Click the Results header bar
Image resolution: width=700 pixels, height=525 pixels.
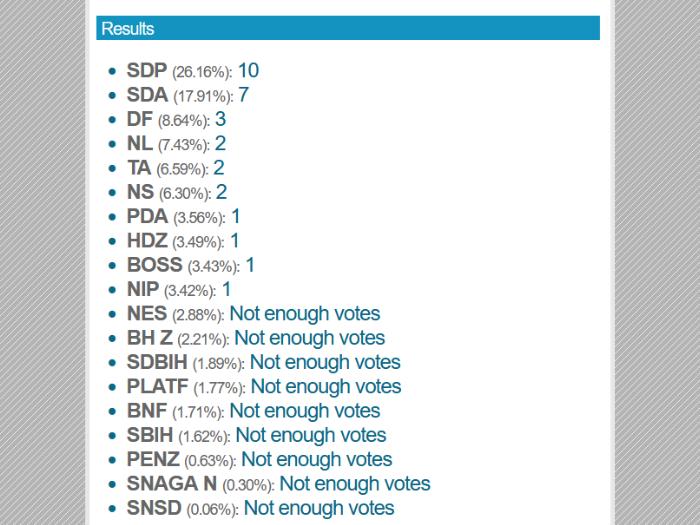pos(348,28)
